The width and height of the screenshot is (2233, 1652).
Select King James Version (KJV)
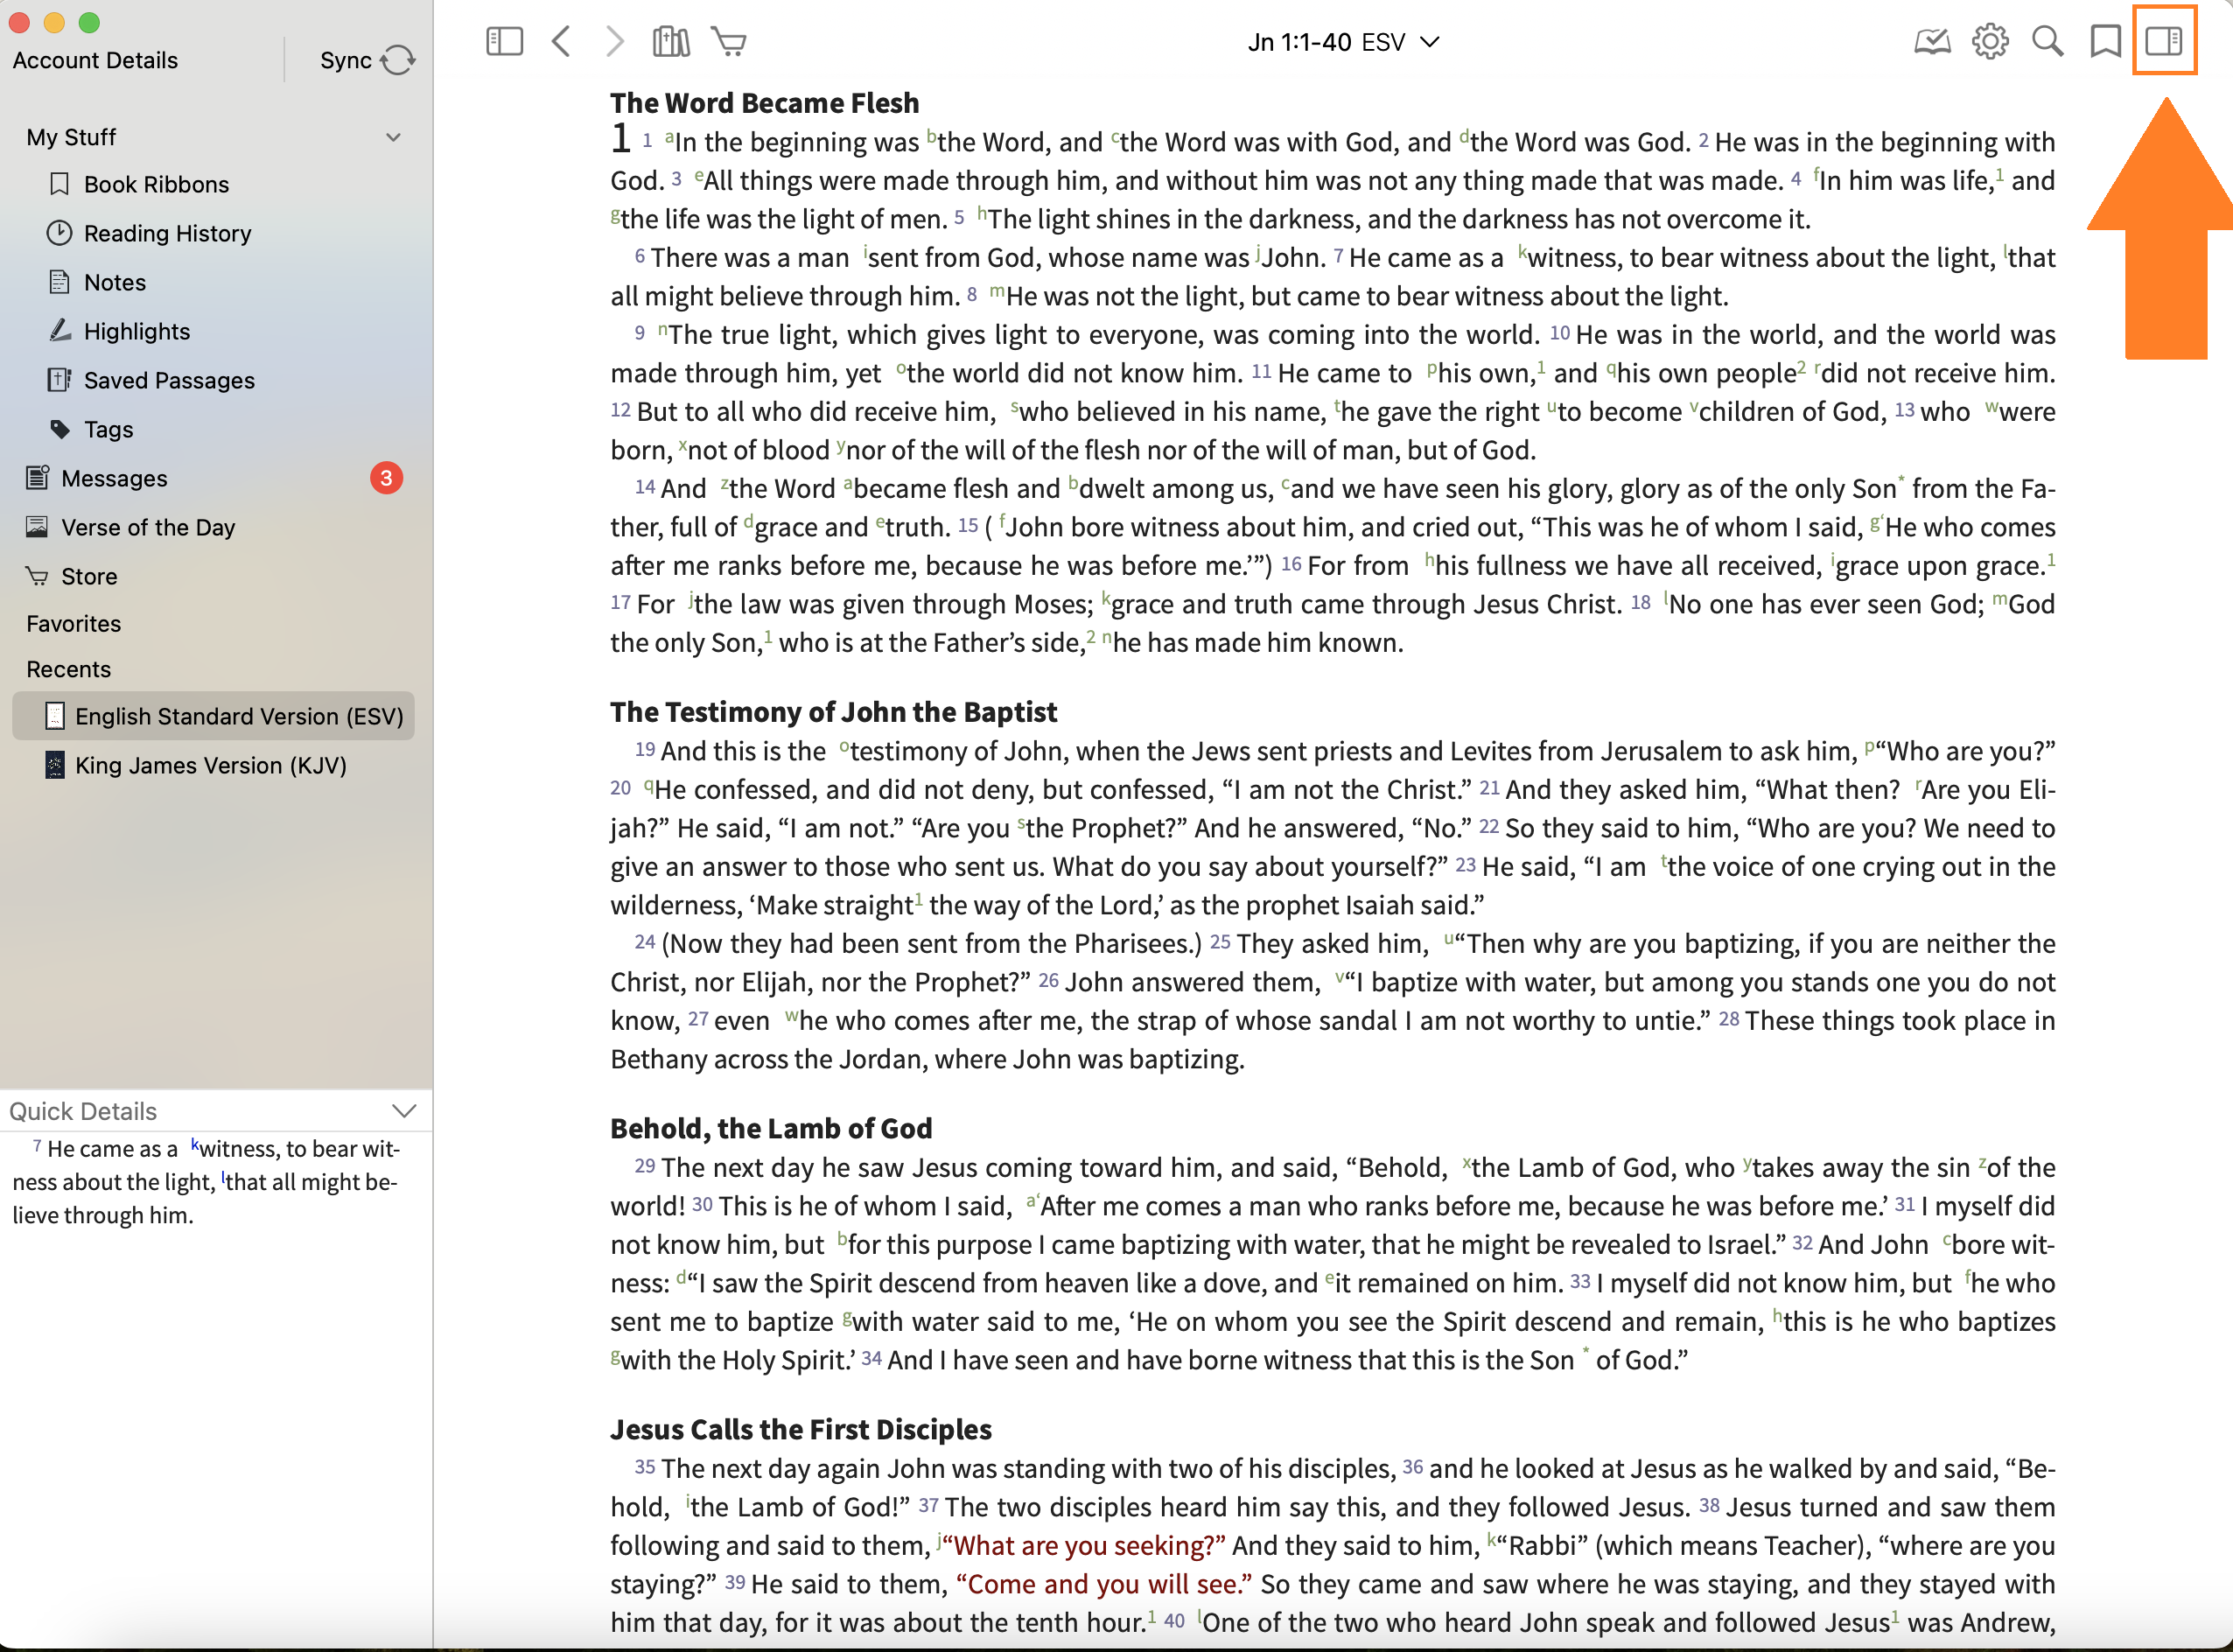(x=210, y=765)
